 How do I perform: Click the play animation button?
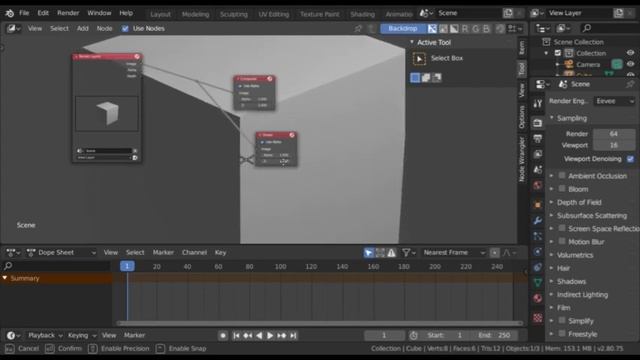tap(270, 336)
